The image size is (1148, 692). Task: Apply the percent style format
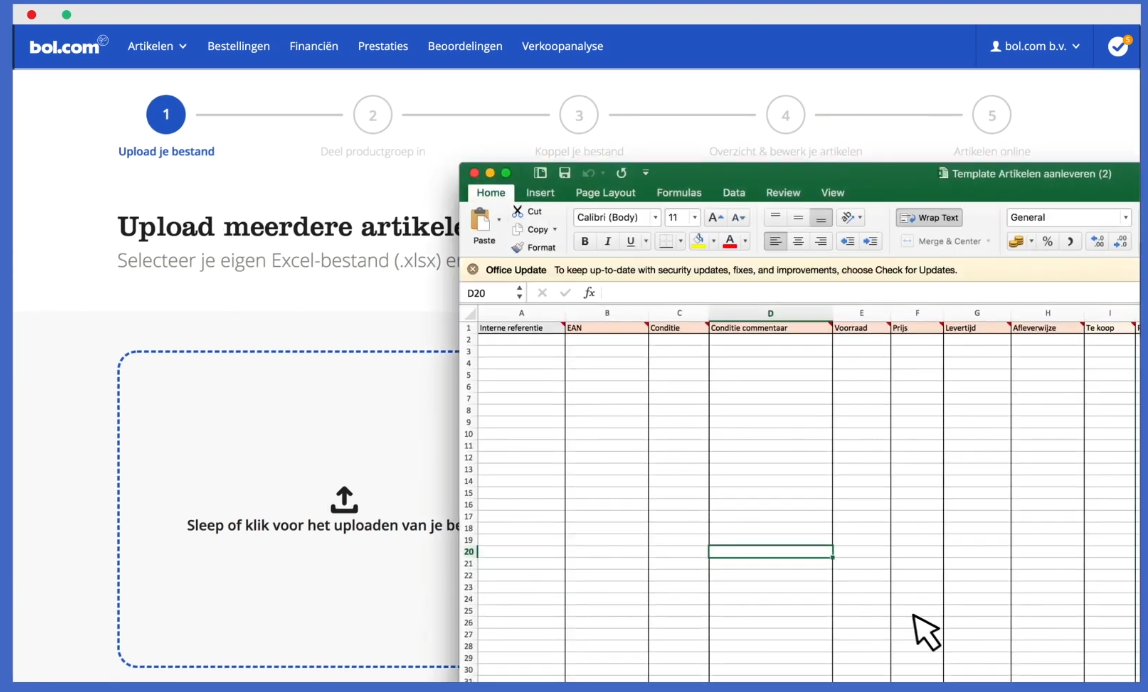1048,241
